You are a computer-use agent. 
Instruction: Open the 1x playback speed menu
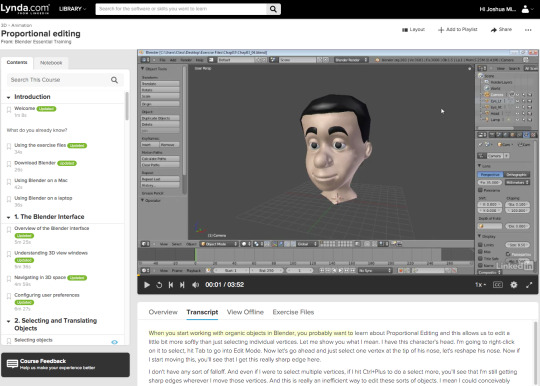480,285
